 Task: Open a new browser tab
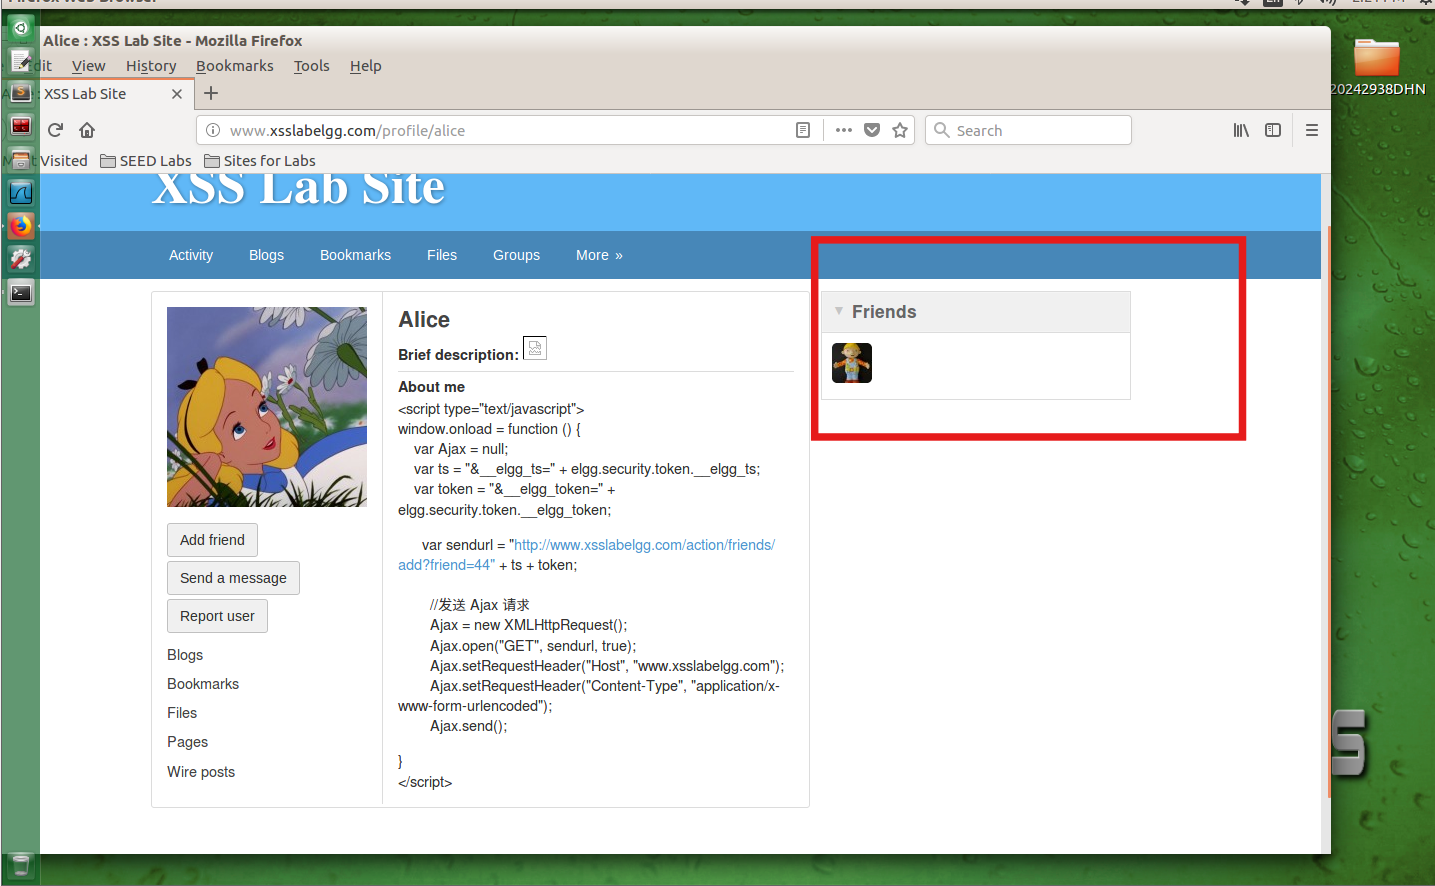[x=211, y=93]
